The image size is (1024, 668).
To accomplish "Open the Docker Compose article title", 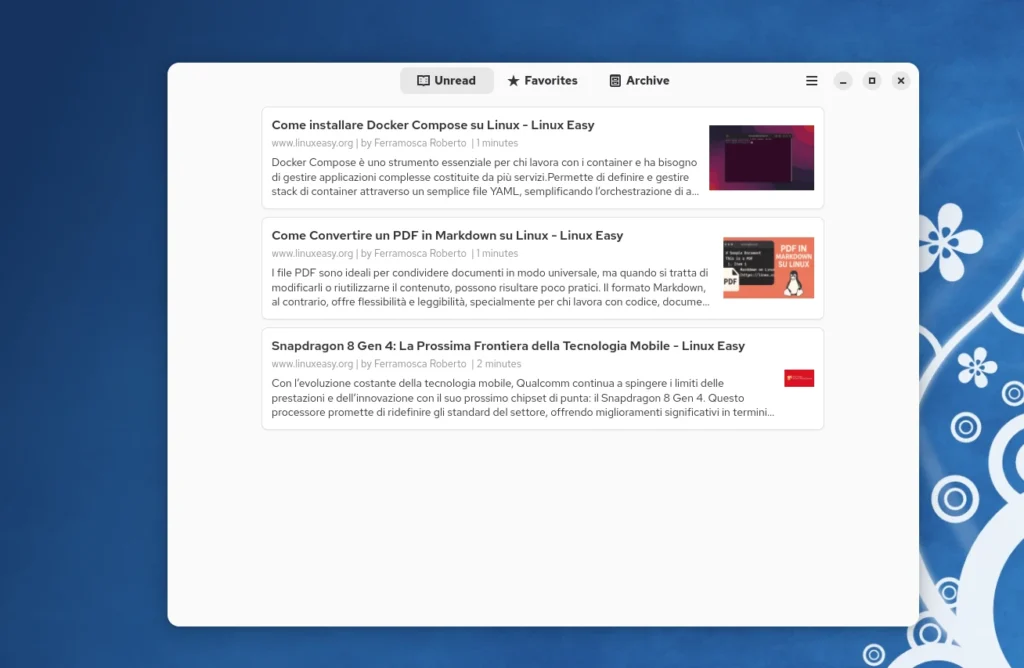I will point(432,126).
